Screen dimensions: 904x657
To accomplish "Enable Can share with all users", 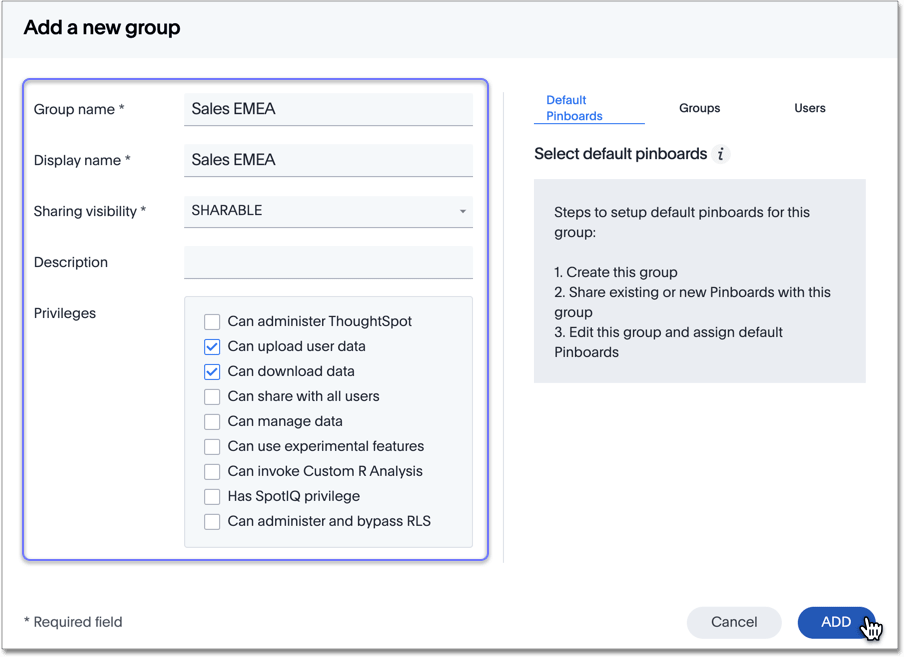I will click(x=212, y=396).
